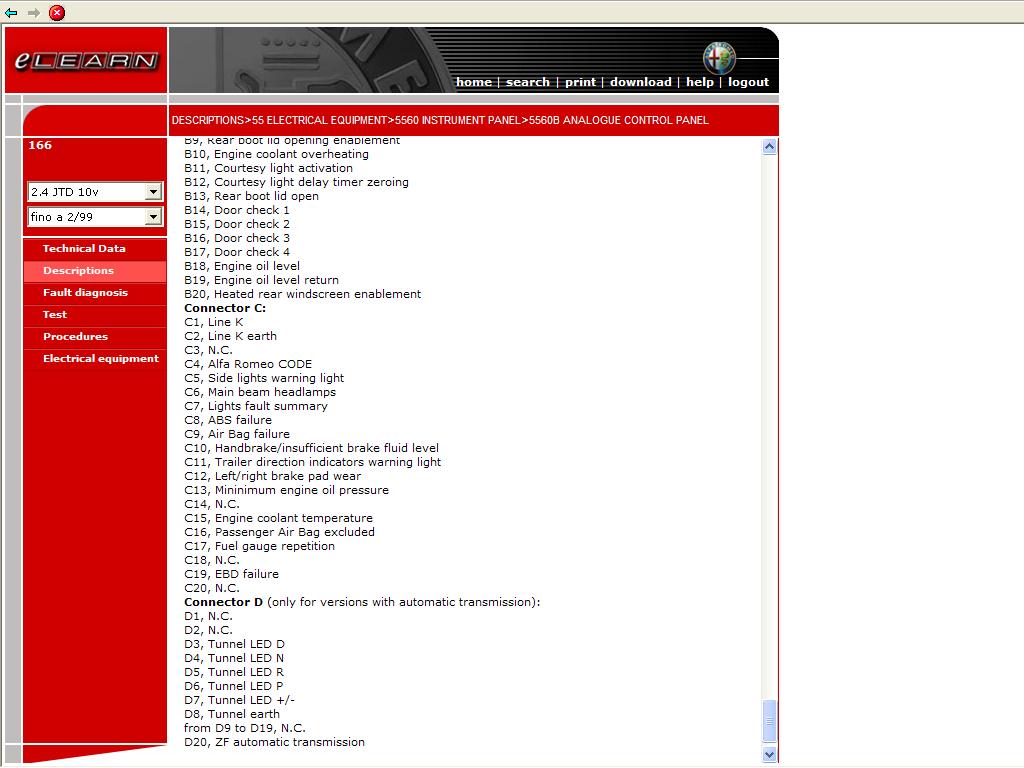
Task: Click the eLearn logo
Action: [86, 61]
